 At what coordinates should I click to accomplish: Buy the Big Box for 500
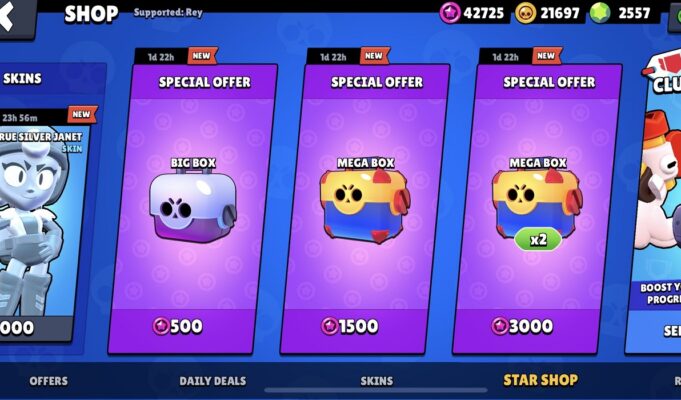pyautogui.click(x=179, y=326)
